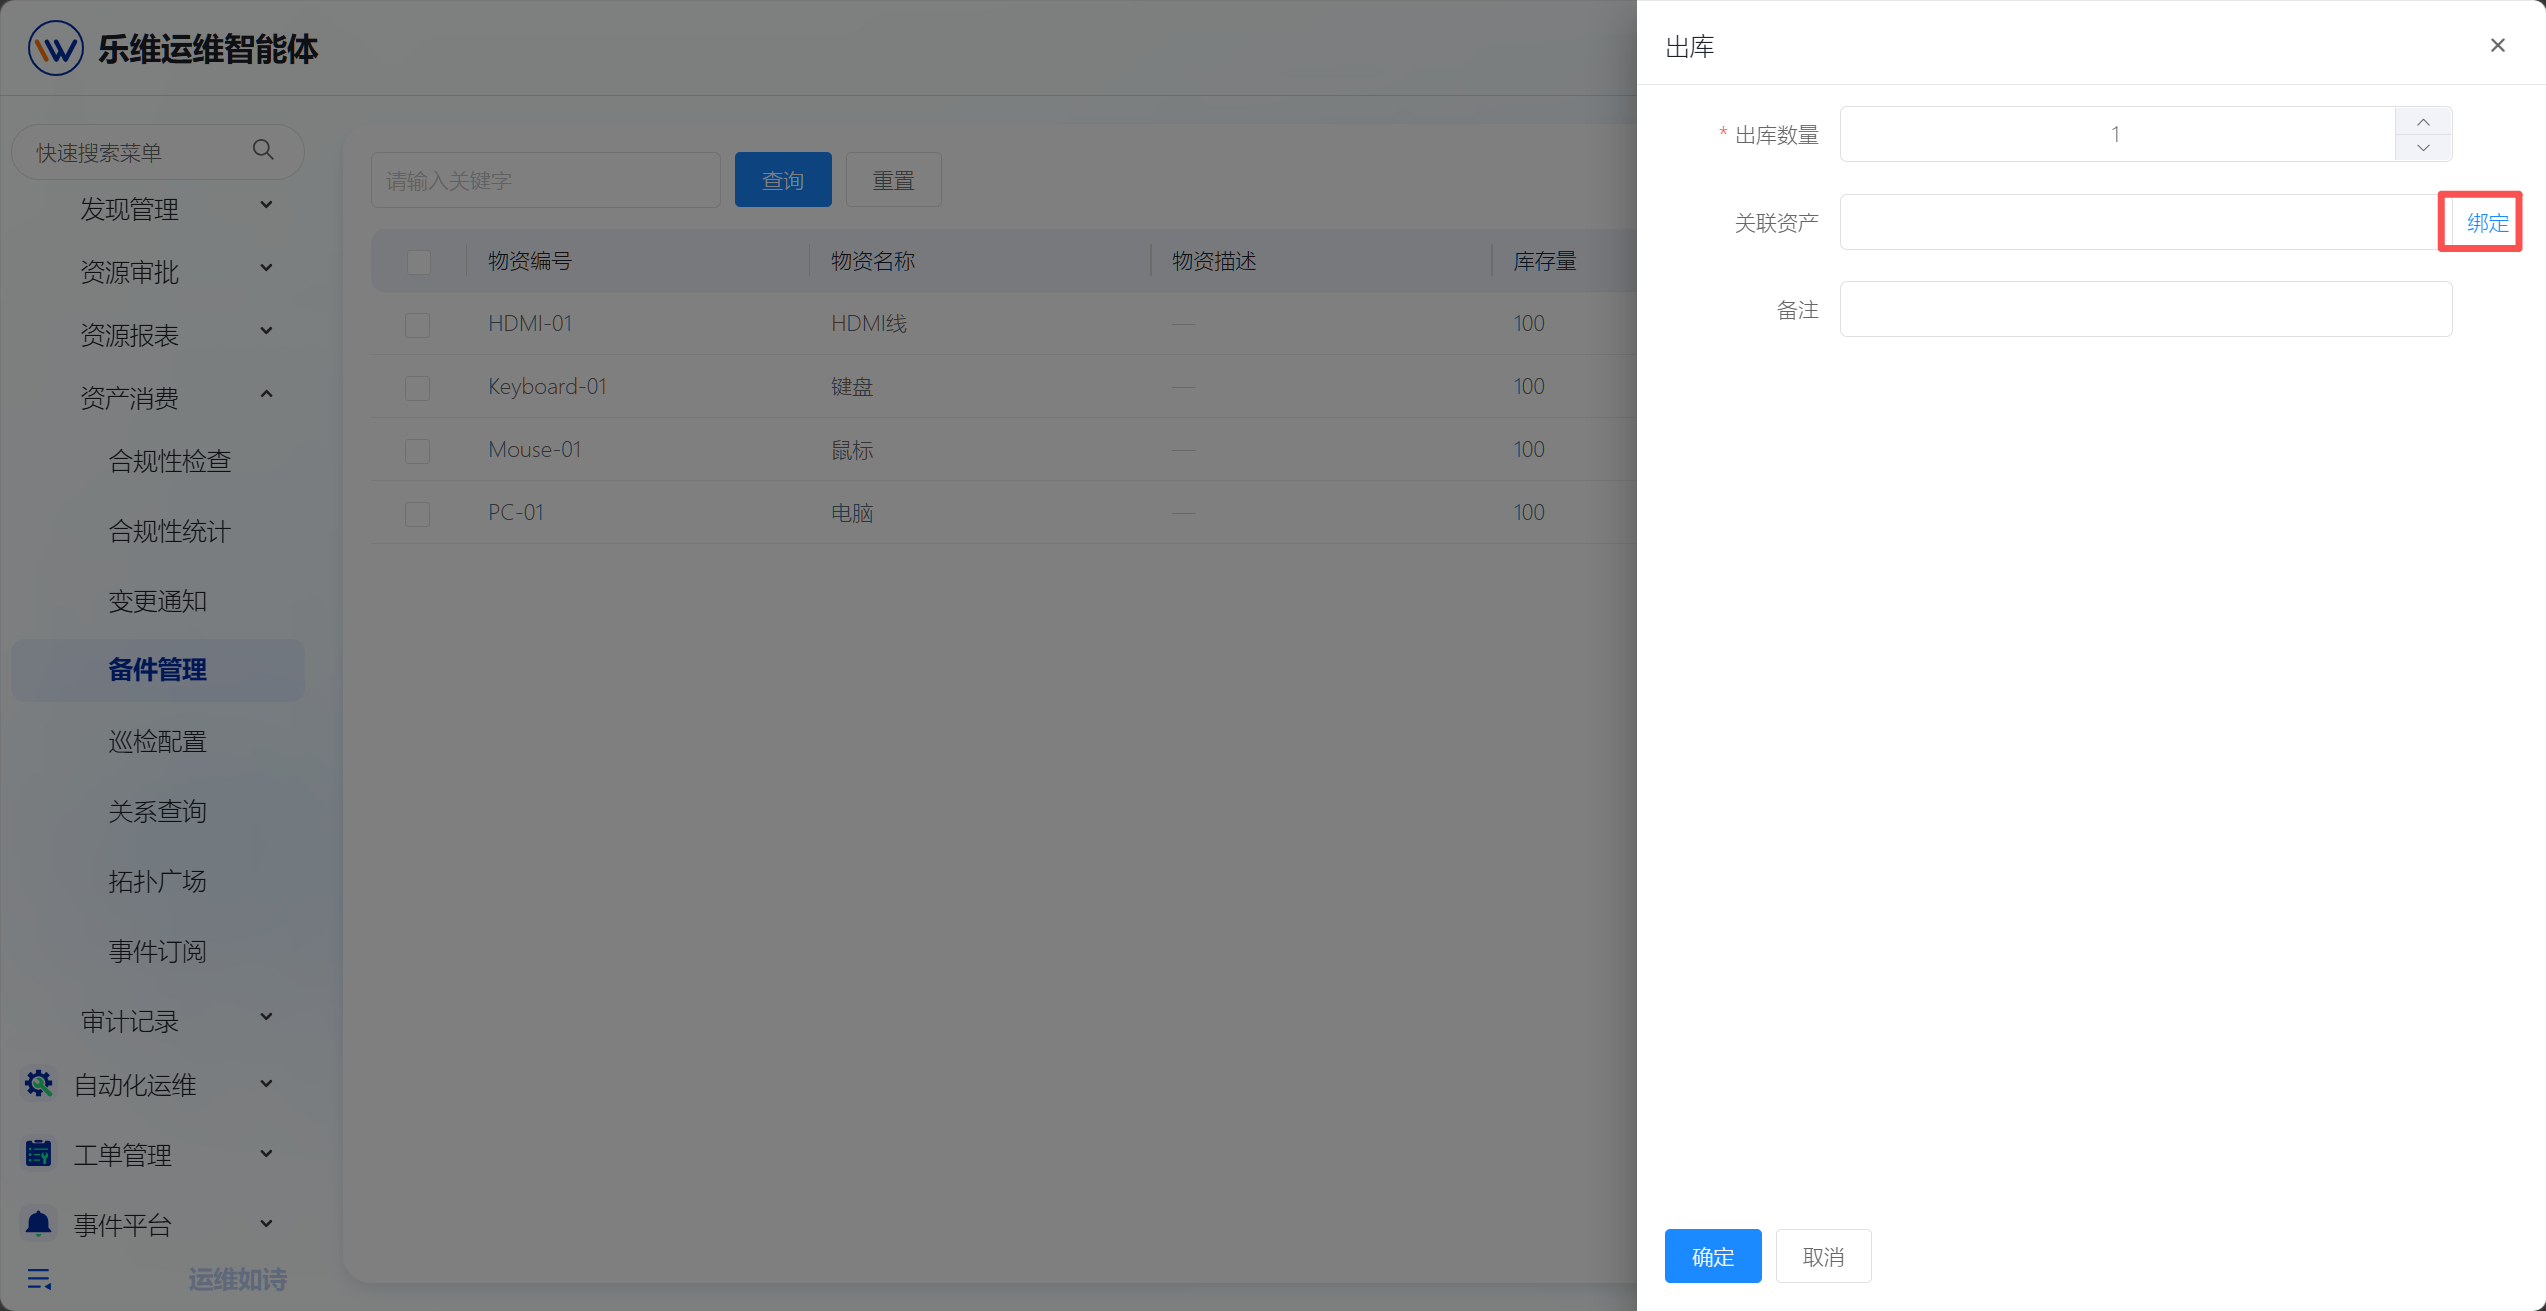Image resolution: width=2546 pixels, height=1311 pixels.
Task: Check the Keyboard-01 row checkbox
Action: pos(417,388)
